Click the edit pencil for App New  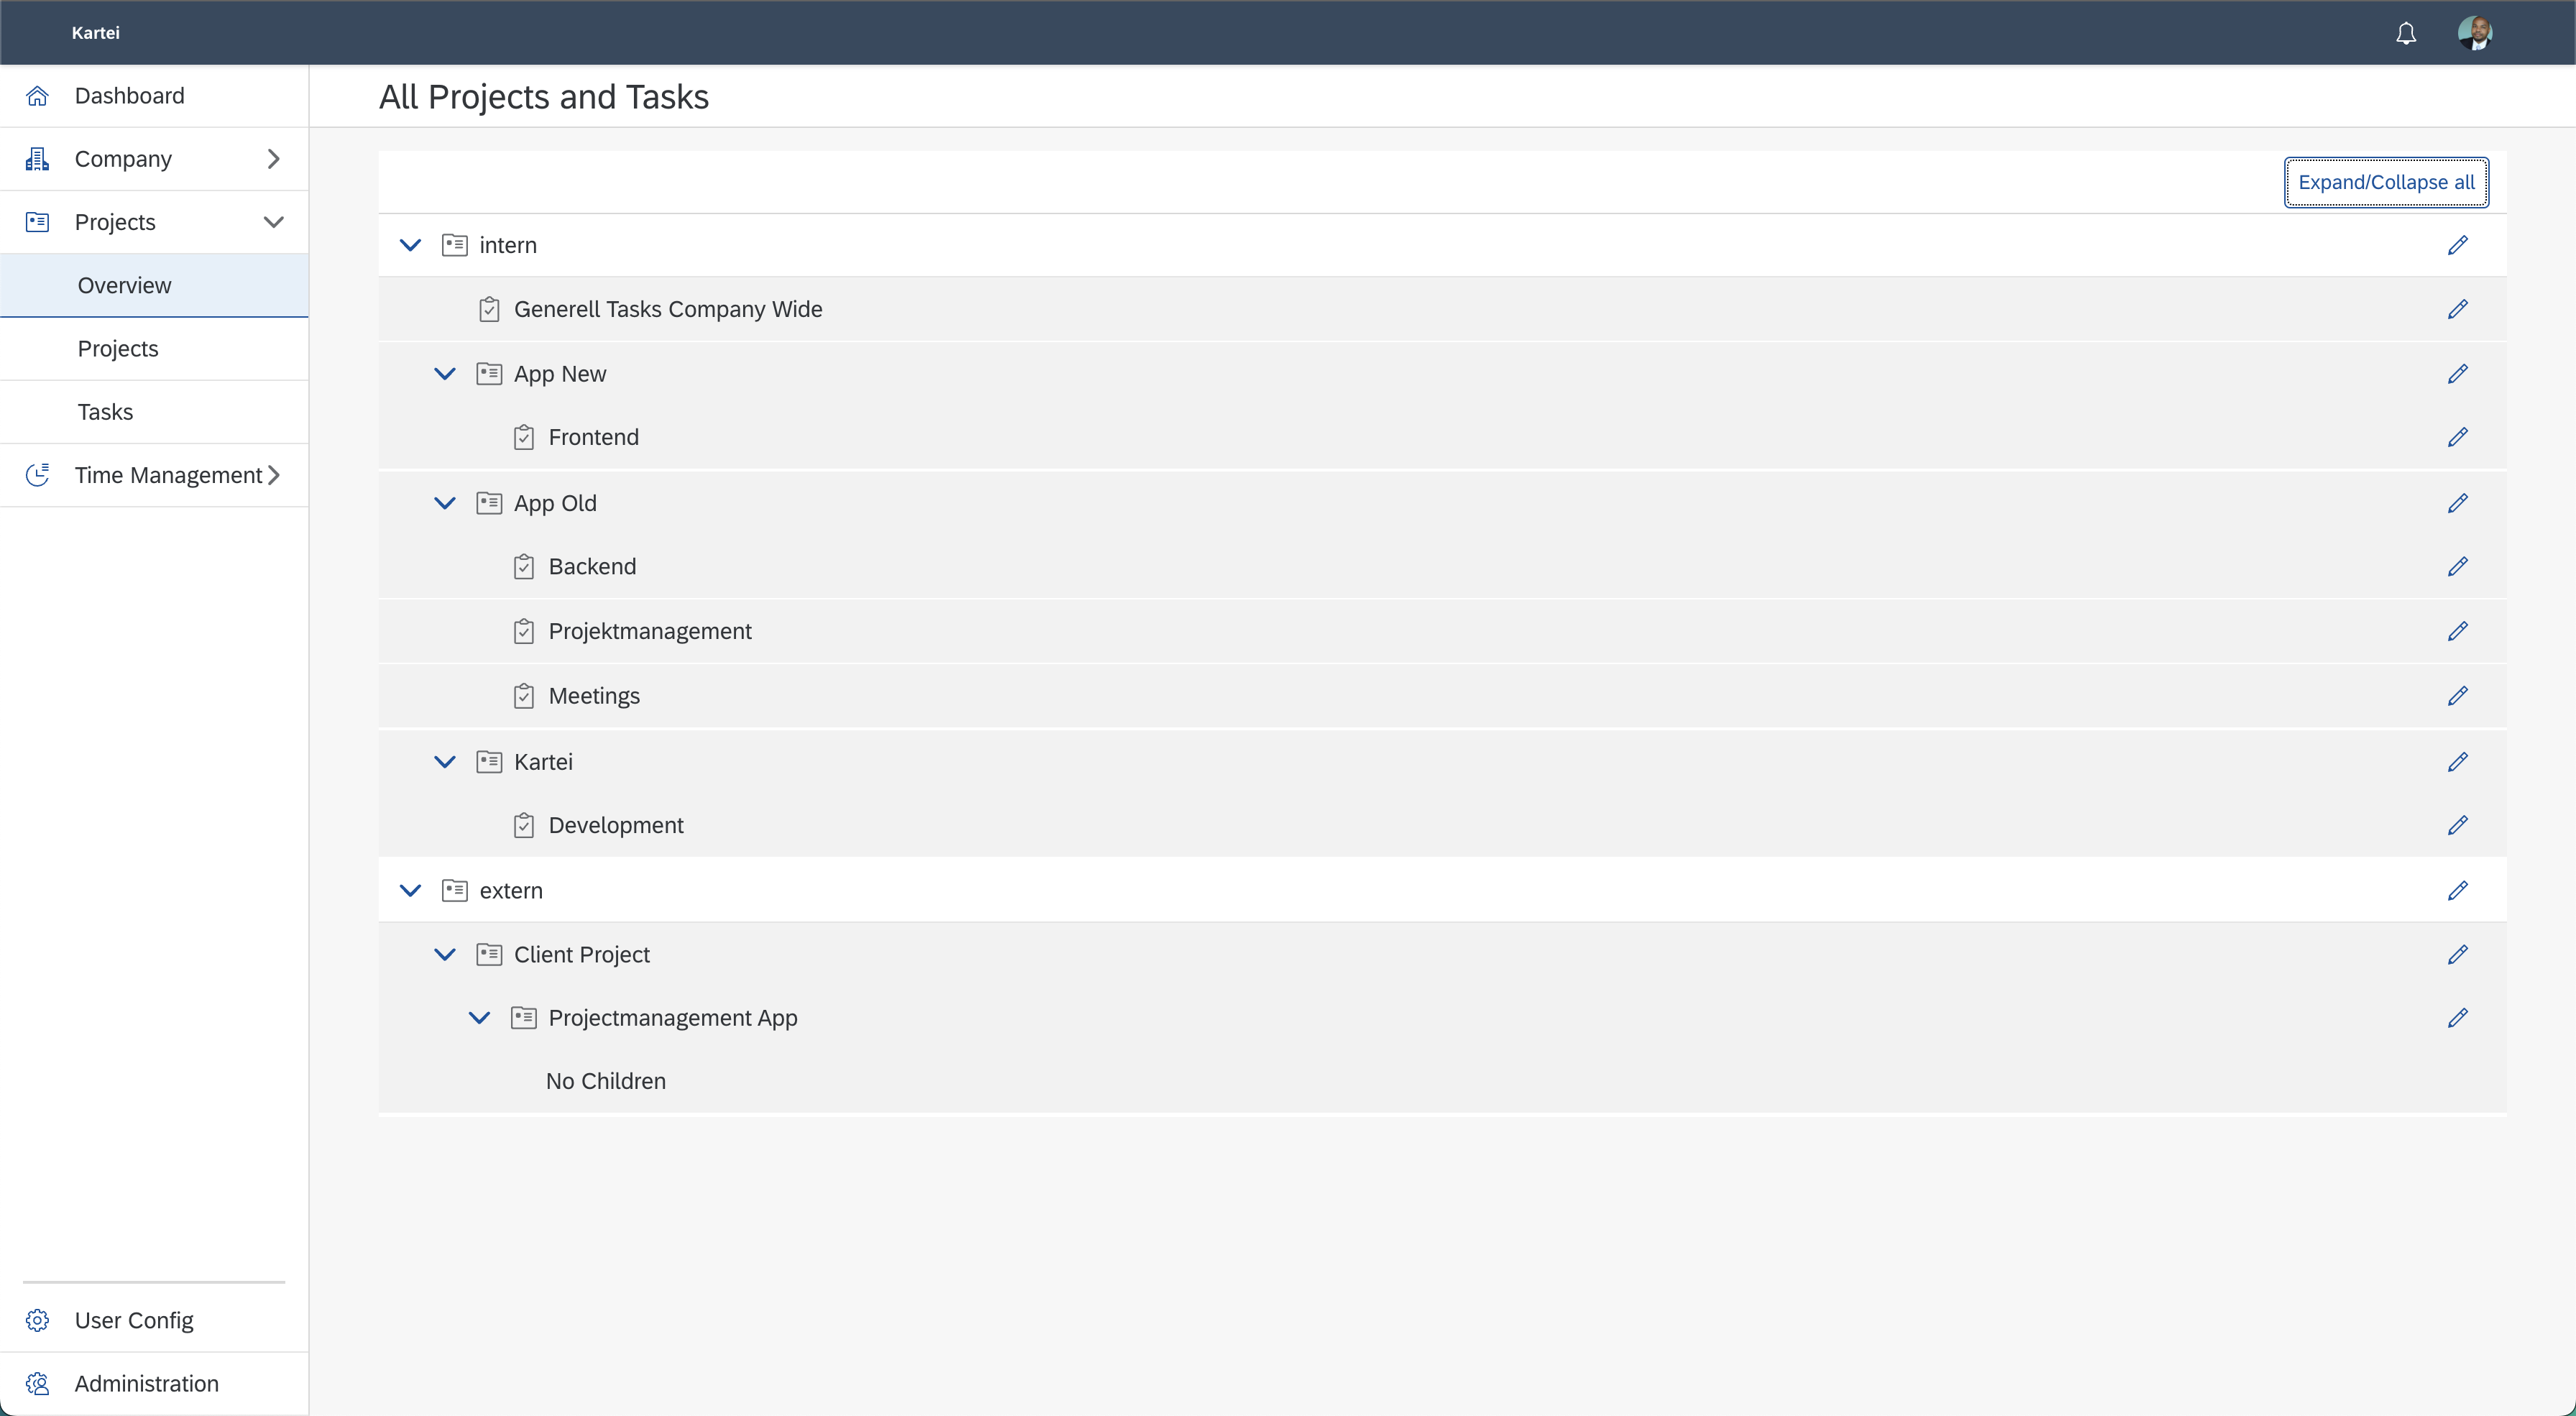pyautogui.click(x=2458, y=374)
